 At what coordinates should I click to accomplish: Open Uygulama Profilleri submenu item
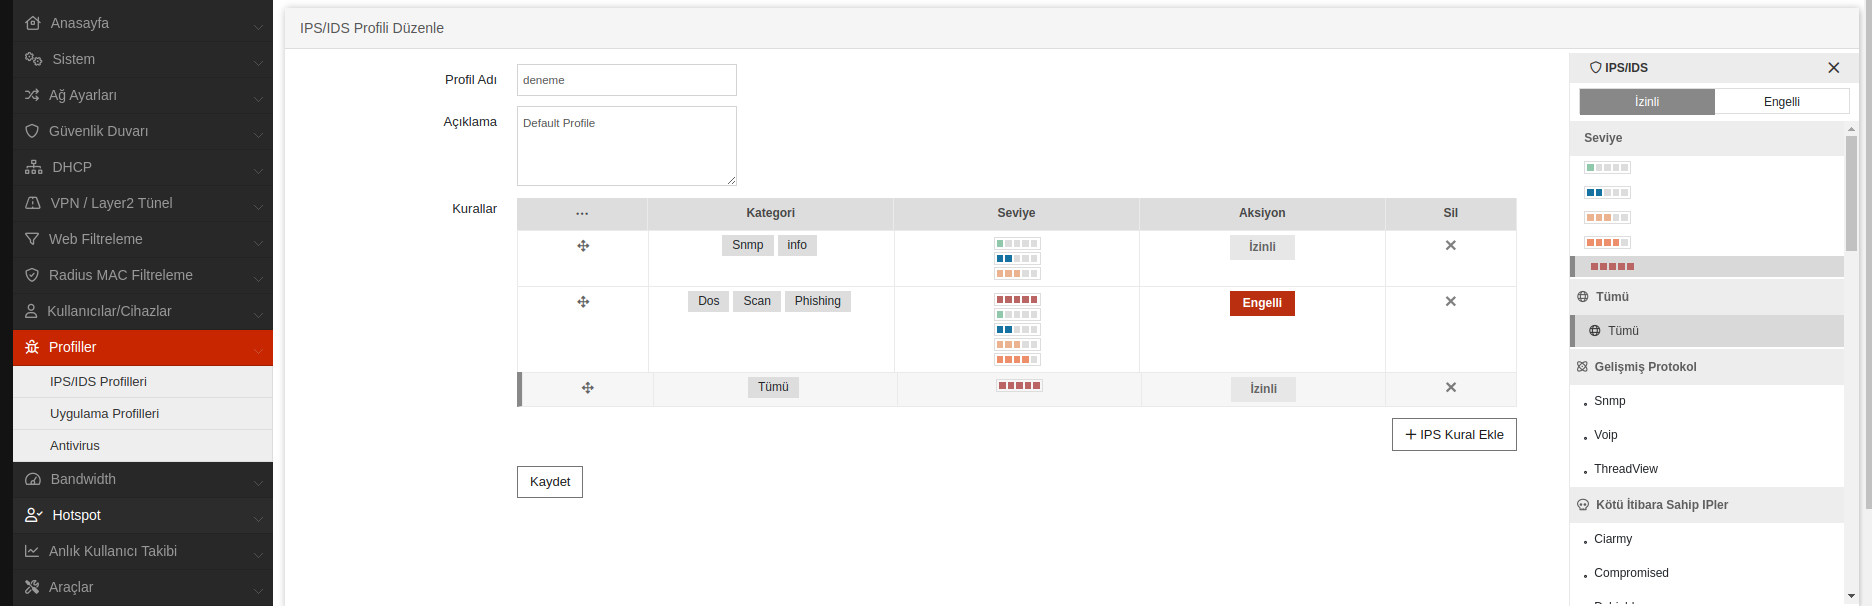(143, 414)
